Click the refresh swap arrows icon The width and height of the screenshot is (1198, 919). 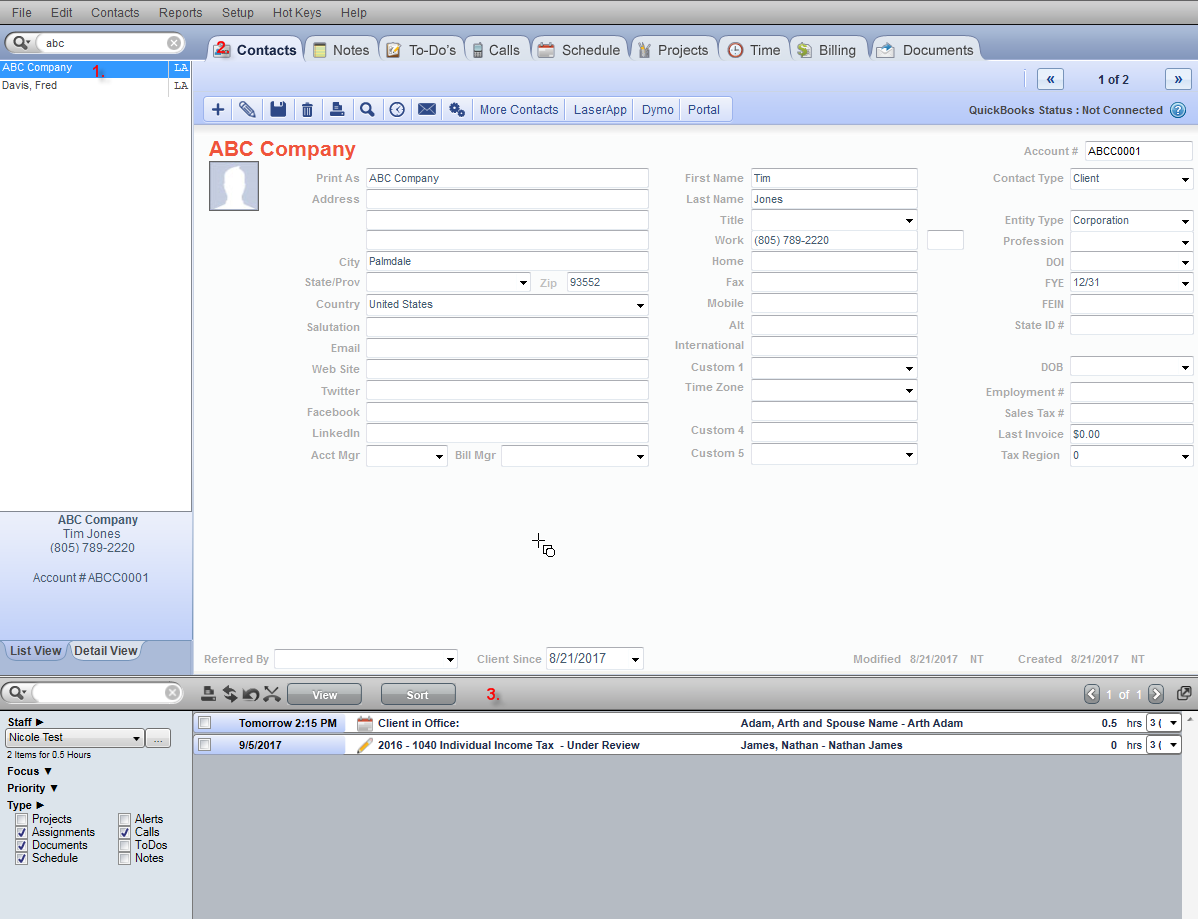[229, 694]
